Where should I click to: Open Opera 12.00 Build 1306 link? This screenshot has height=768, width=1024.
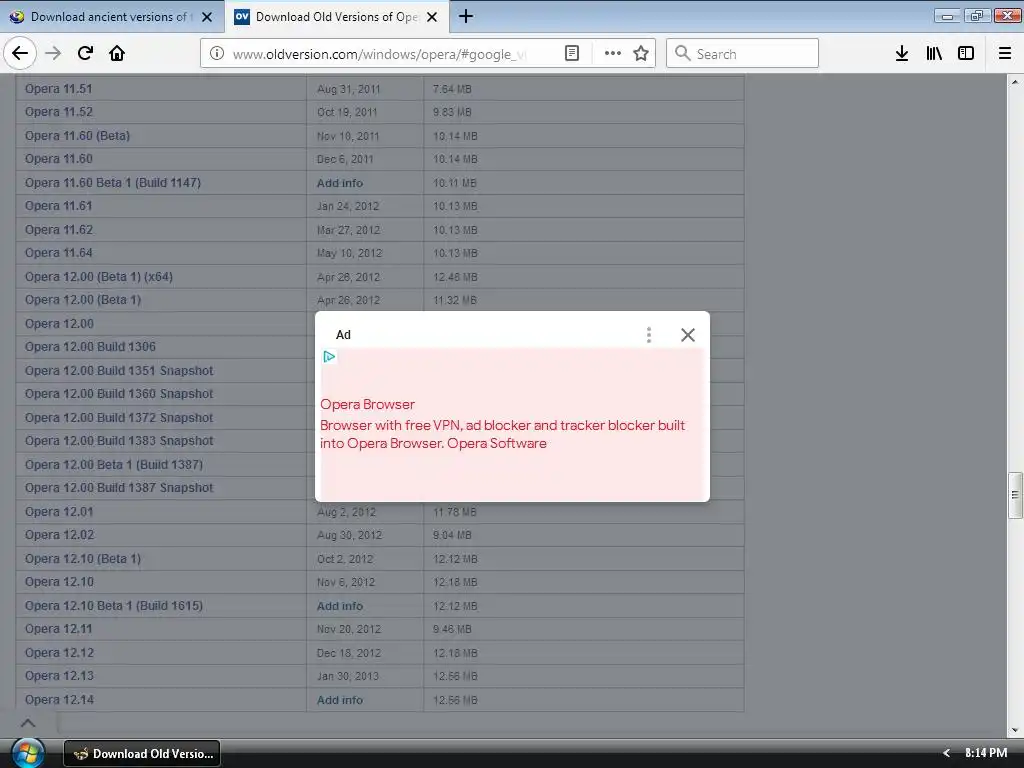[x=90, y=347]
